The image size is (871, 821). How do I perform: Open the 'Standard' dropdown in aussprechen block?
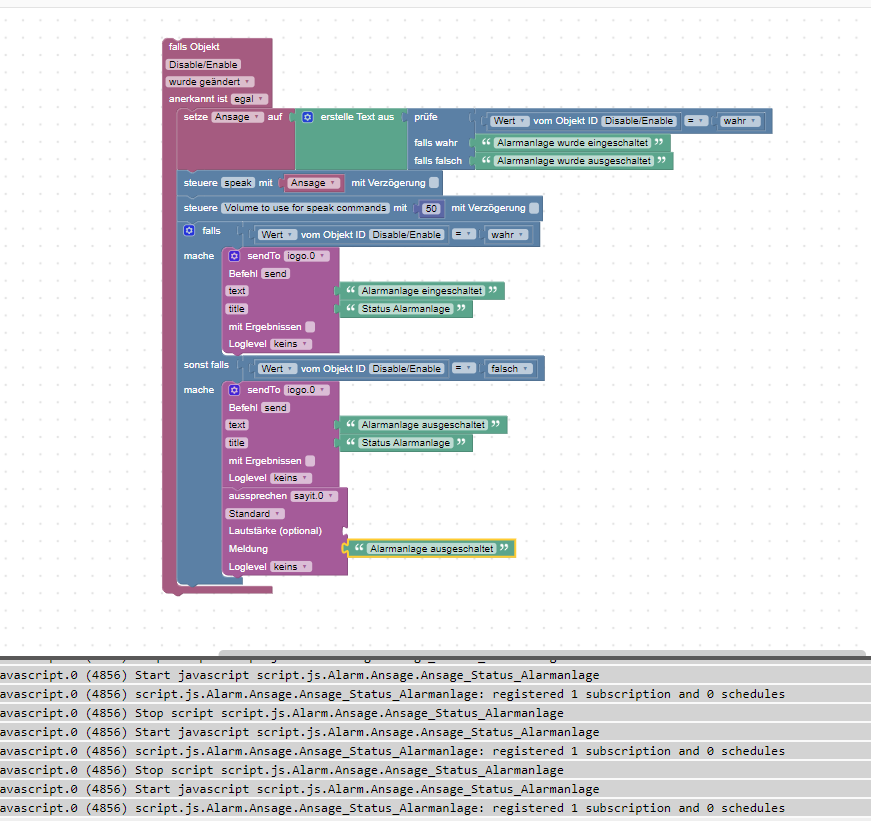[255, 514]
